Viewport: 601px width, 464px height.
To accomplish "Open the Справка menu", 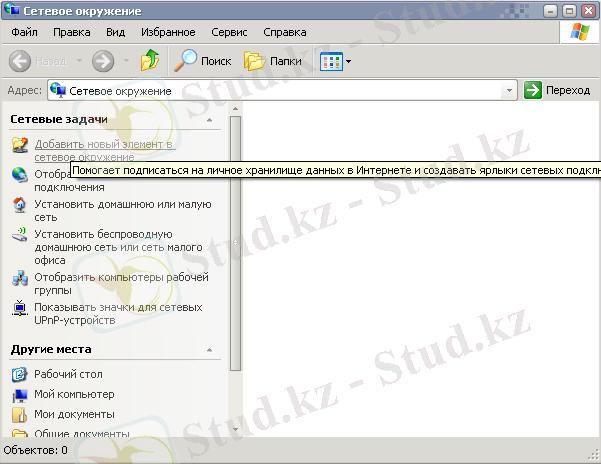I will coord(285,32).
